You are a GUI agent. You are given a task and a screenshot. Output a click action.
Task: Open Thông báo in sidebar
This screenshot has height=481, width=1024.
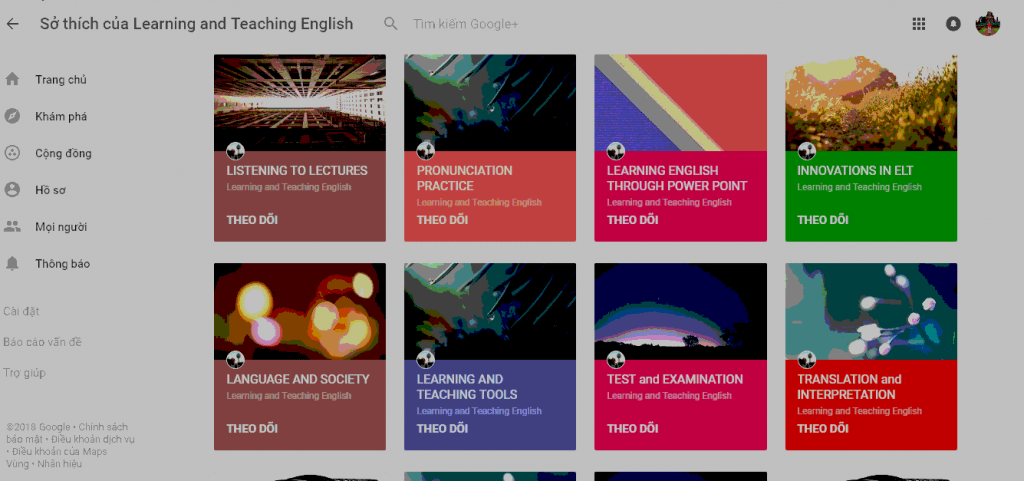62,264
